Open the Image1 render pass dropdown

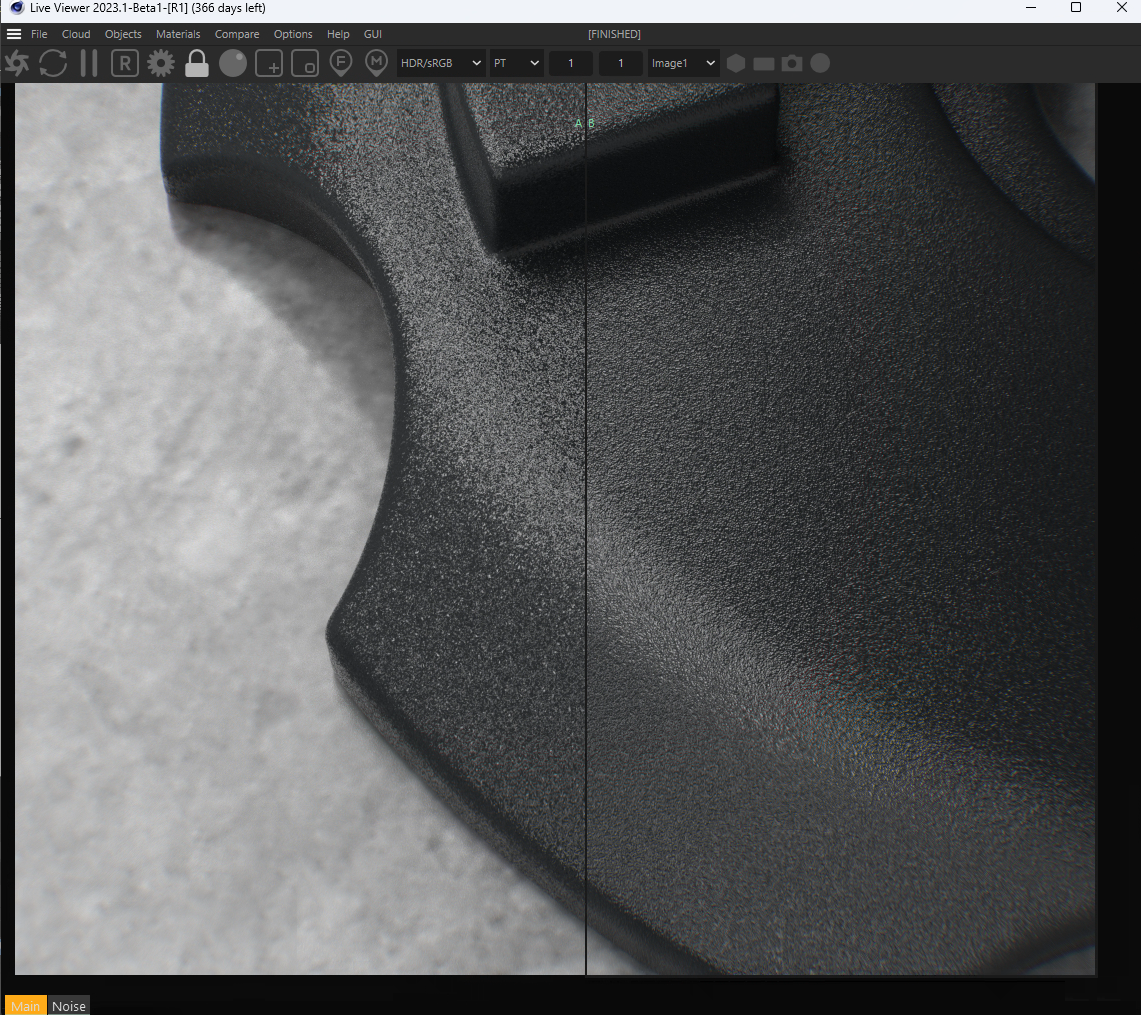pyautogui.click(x=683, y=63)
